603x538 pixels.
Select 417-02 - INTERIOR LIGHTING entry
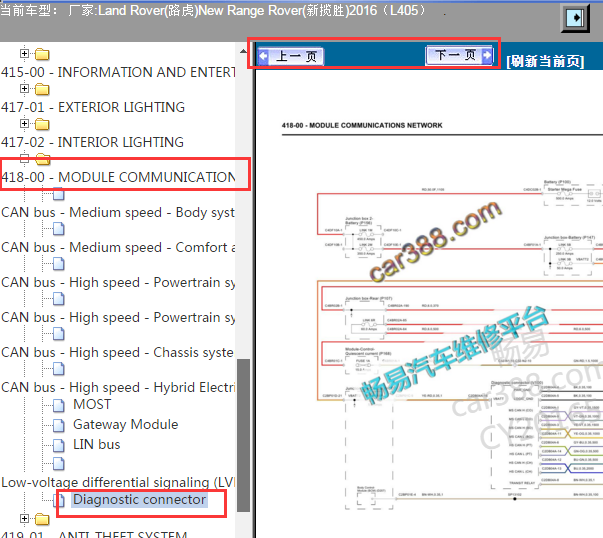[x=92, y=142]
